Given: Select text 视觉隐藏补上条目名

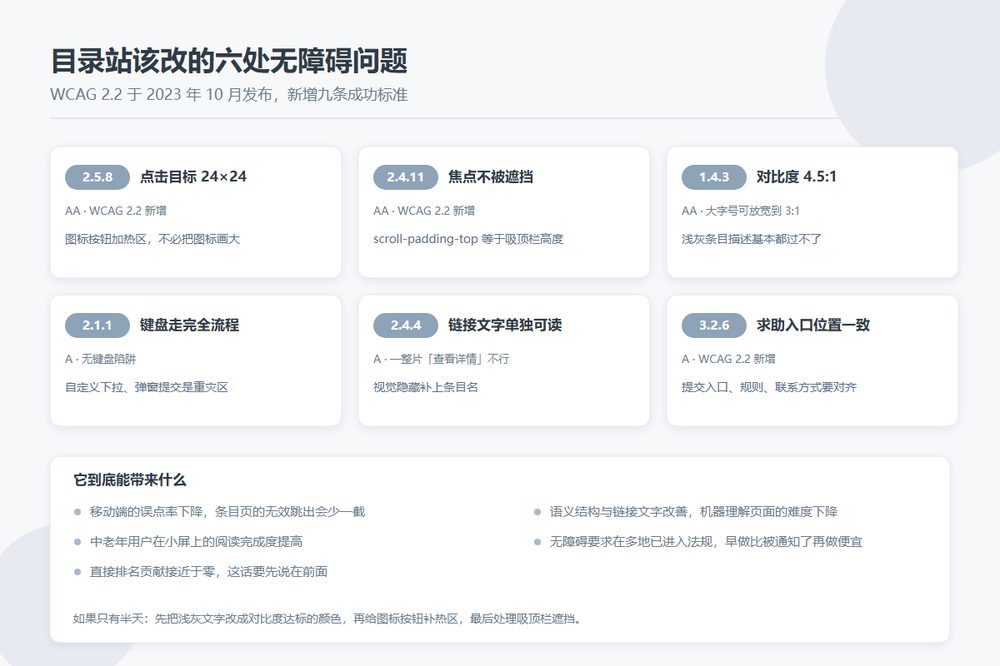Looking at the screenshot, I should (x=425, y=387).
